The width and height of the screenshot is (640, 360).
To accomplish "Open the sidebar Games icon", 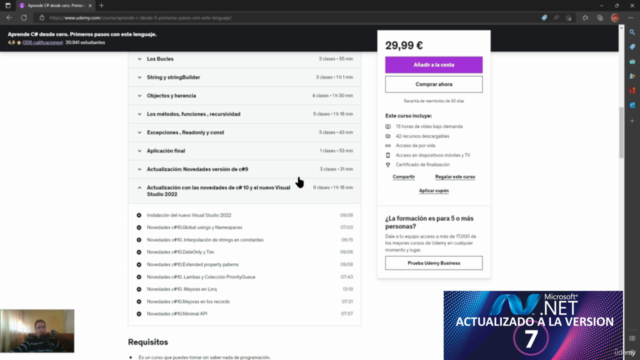I will tap(632, 76).
